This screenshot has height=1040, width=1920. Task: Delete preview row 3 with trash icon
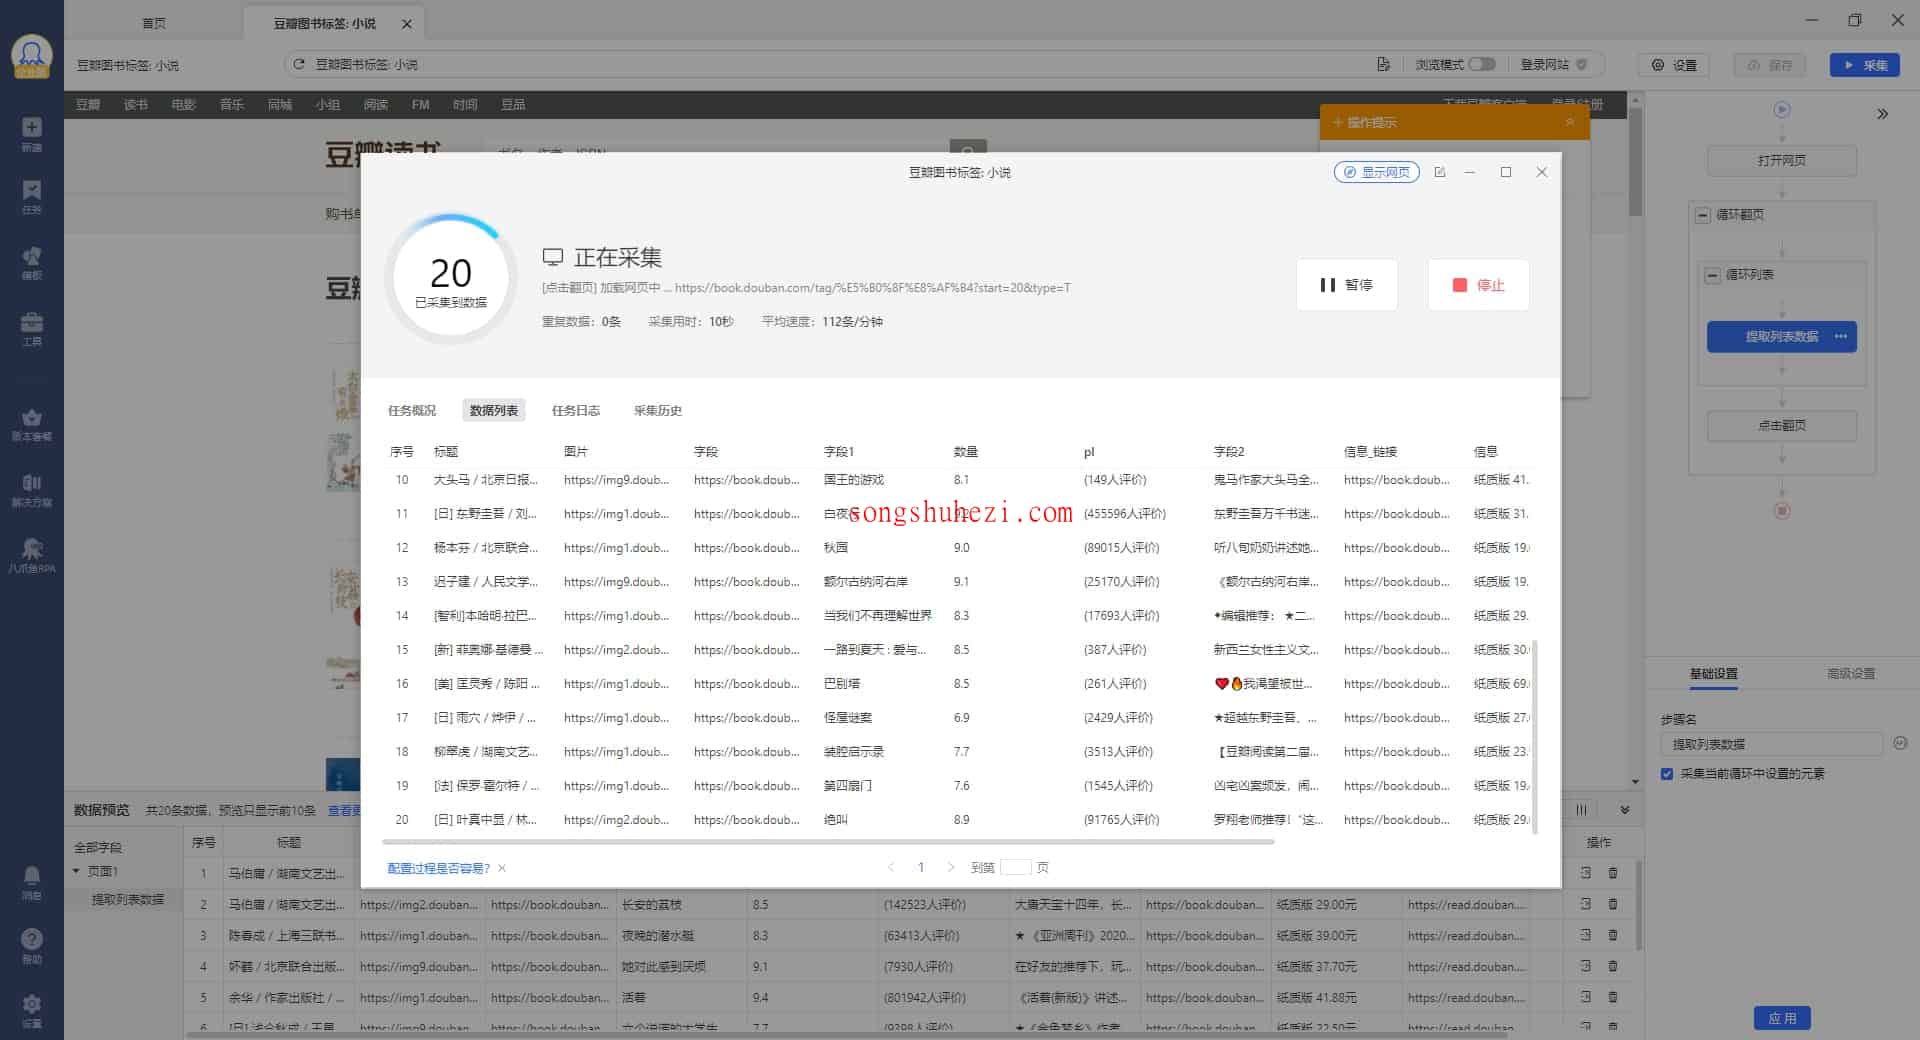pos(1613,935)
